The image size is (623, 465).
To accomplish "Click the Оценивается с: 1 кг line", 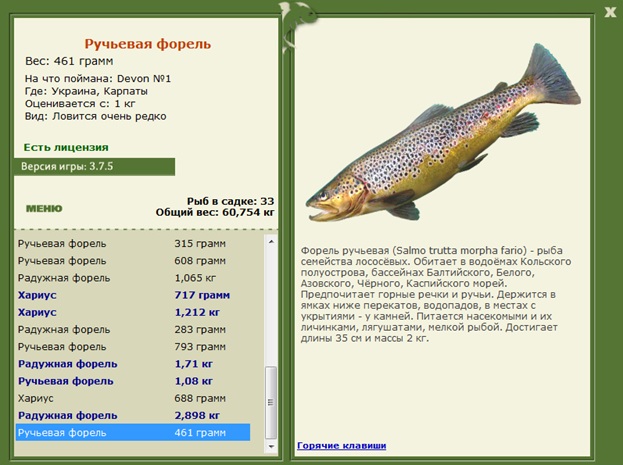I will (80, 104).
